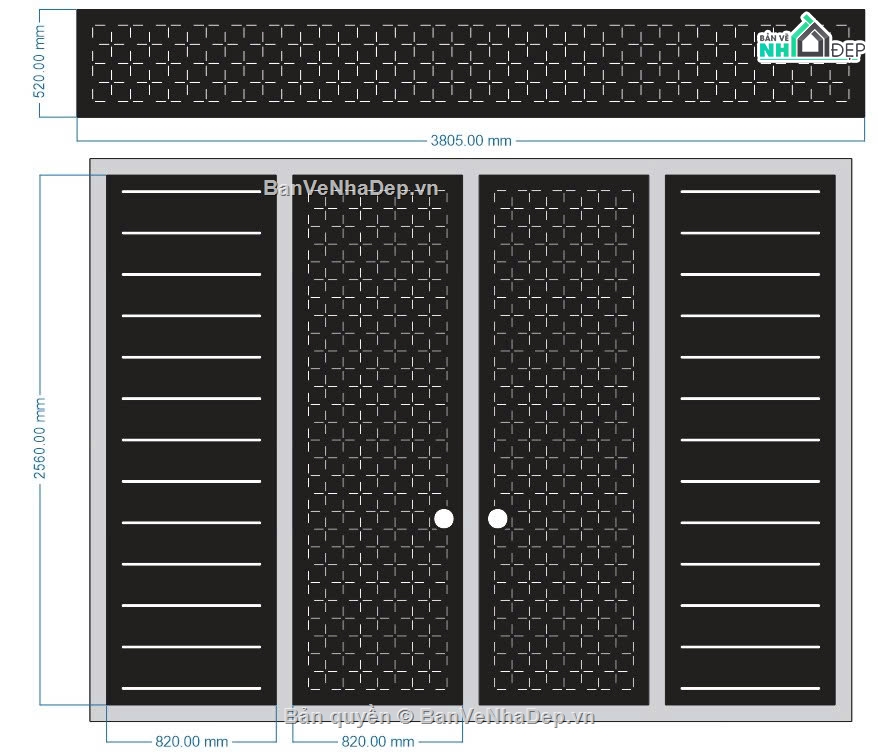Screen dimensions: 878x754
Task: Click the gray frame top rail
Action: [x=471, y=167]
